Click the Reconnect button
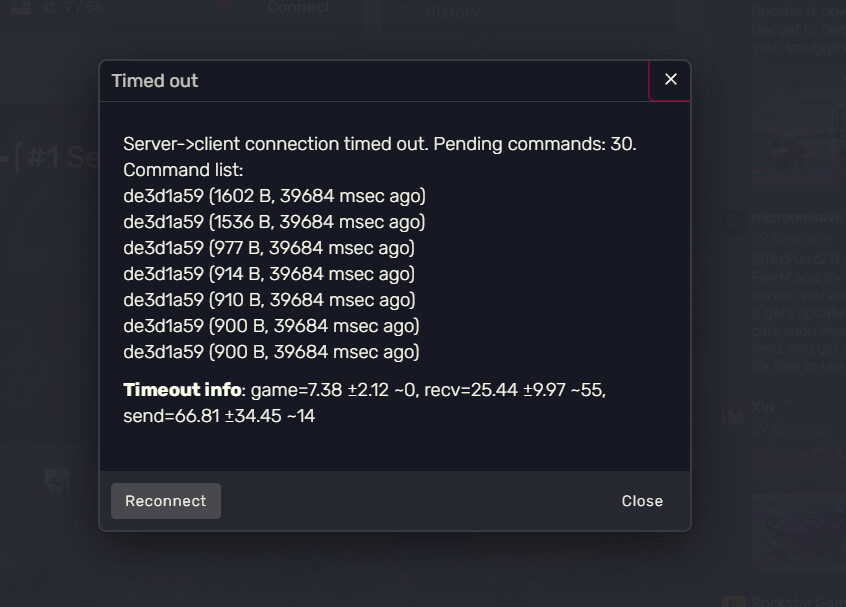This screenshot has height=607, width=846. (x=165, y=501)
